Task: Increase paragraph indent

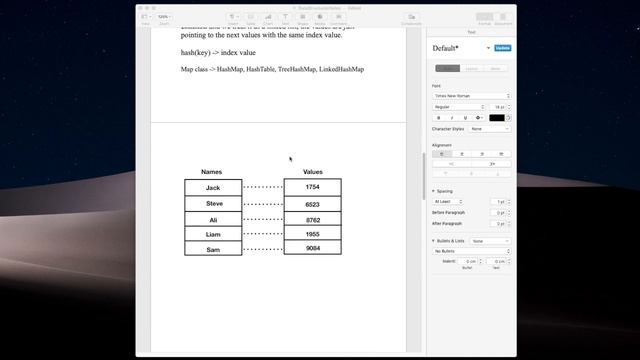Action: tap(491, 164)
